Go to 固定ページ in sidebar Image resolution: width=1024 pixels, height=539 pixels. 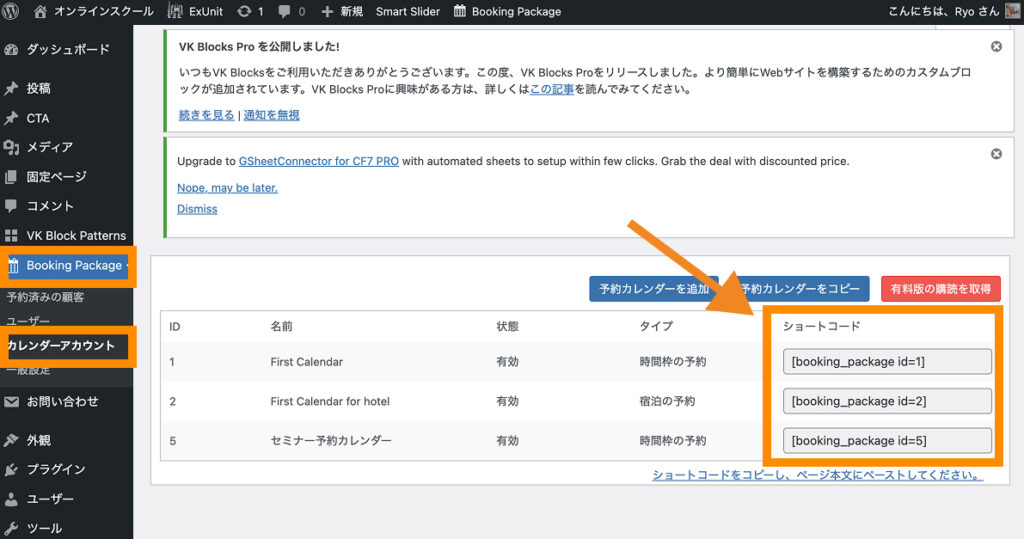tap(56, 177)
